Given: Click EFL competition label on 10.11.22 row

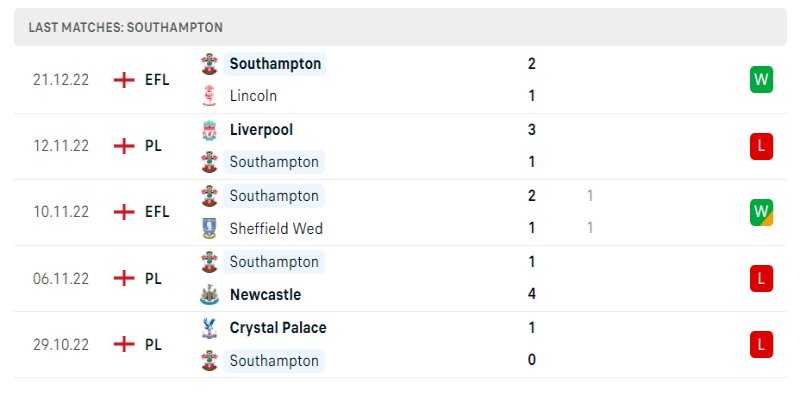Looking at the screenshot, I should [x=157, y=212].
